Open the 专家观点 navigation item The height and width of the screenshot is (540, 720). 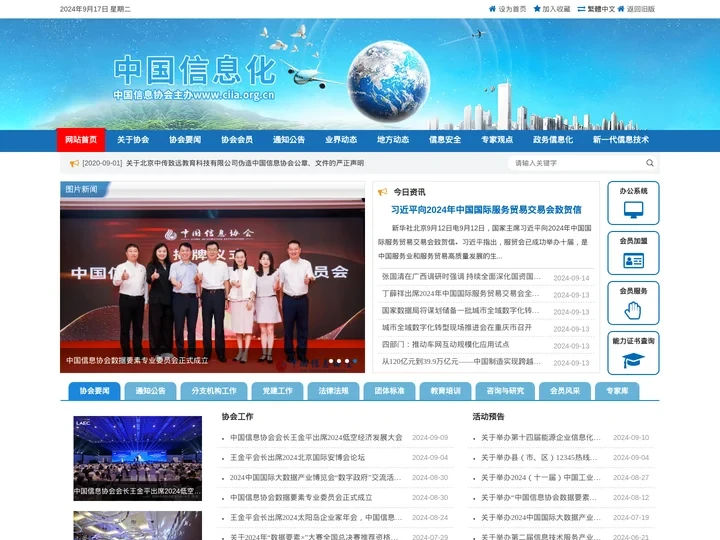pos(497,140)
